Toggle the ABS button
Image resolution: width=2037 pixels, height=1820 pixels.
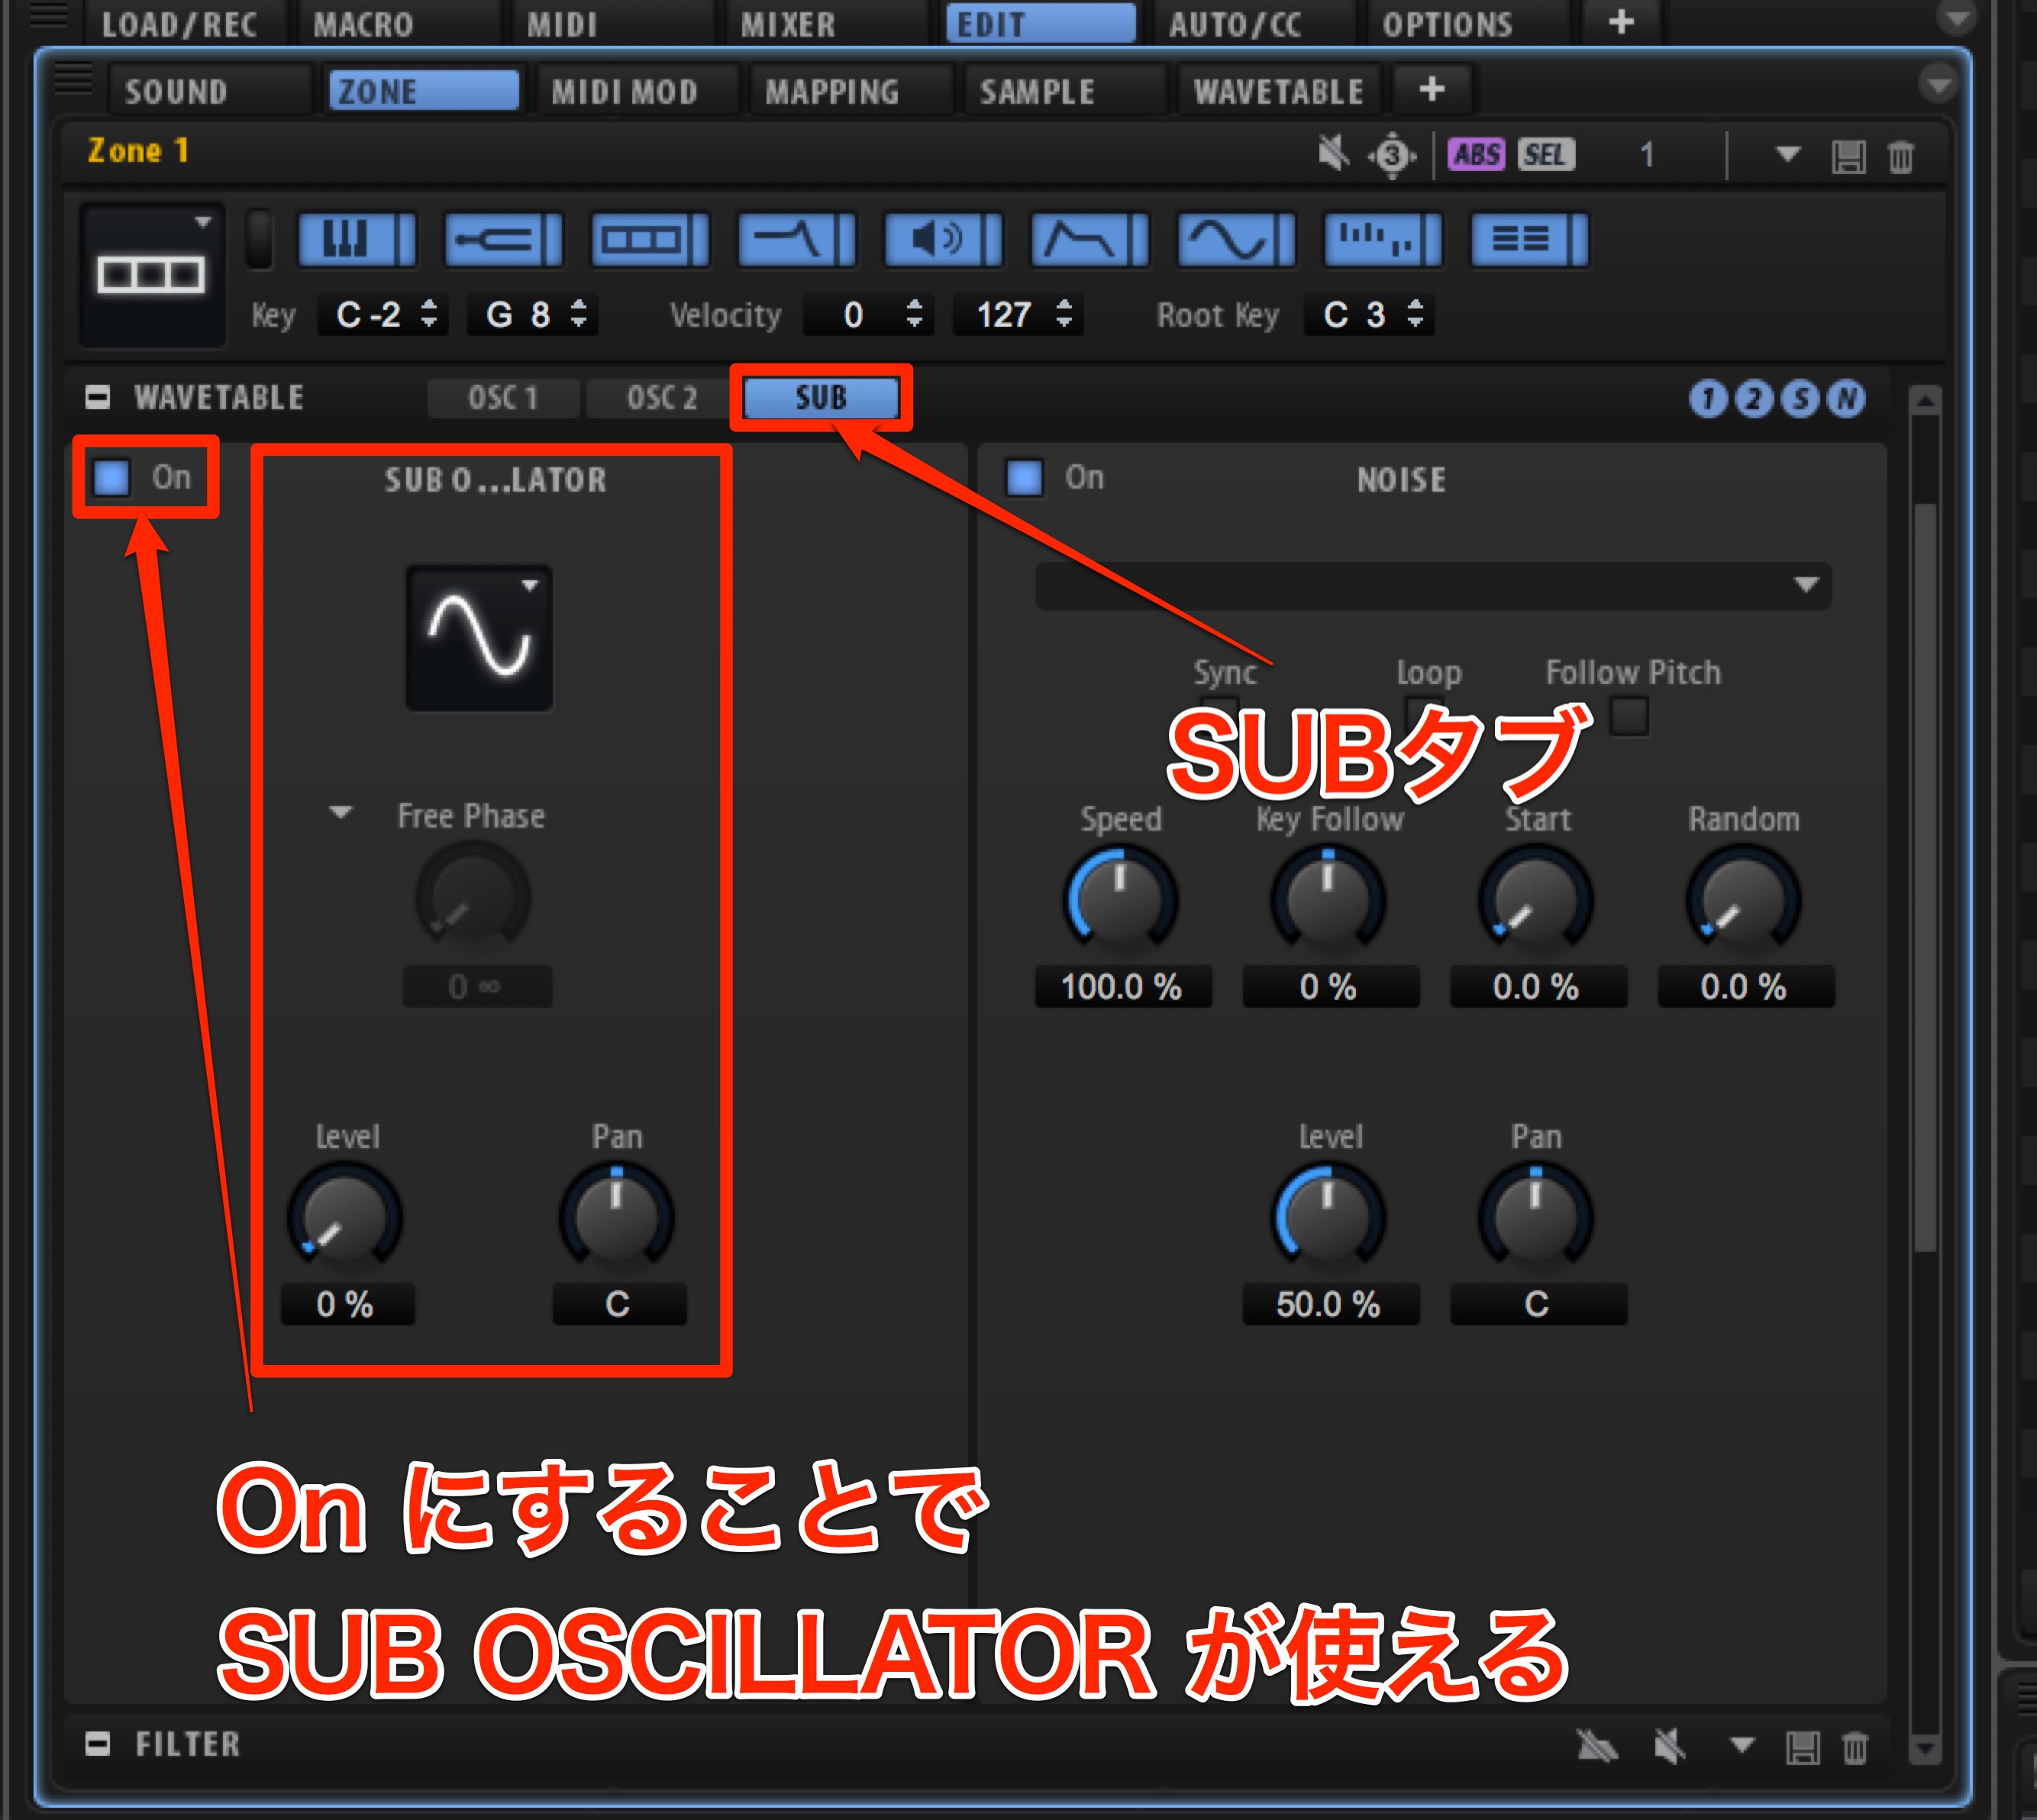1477,155
